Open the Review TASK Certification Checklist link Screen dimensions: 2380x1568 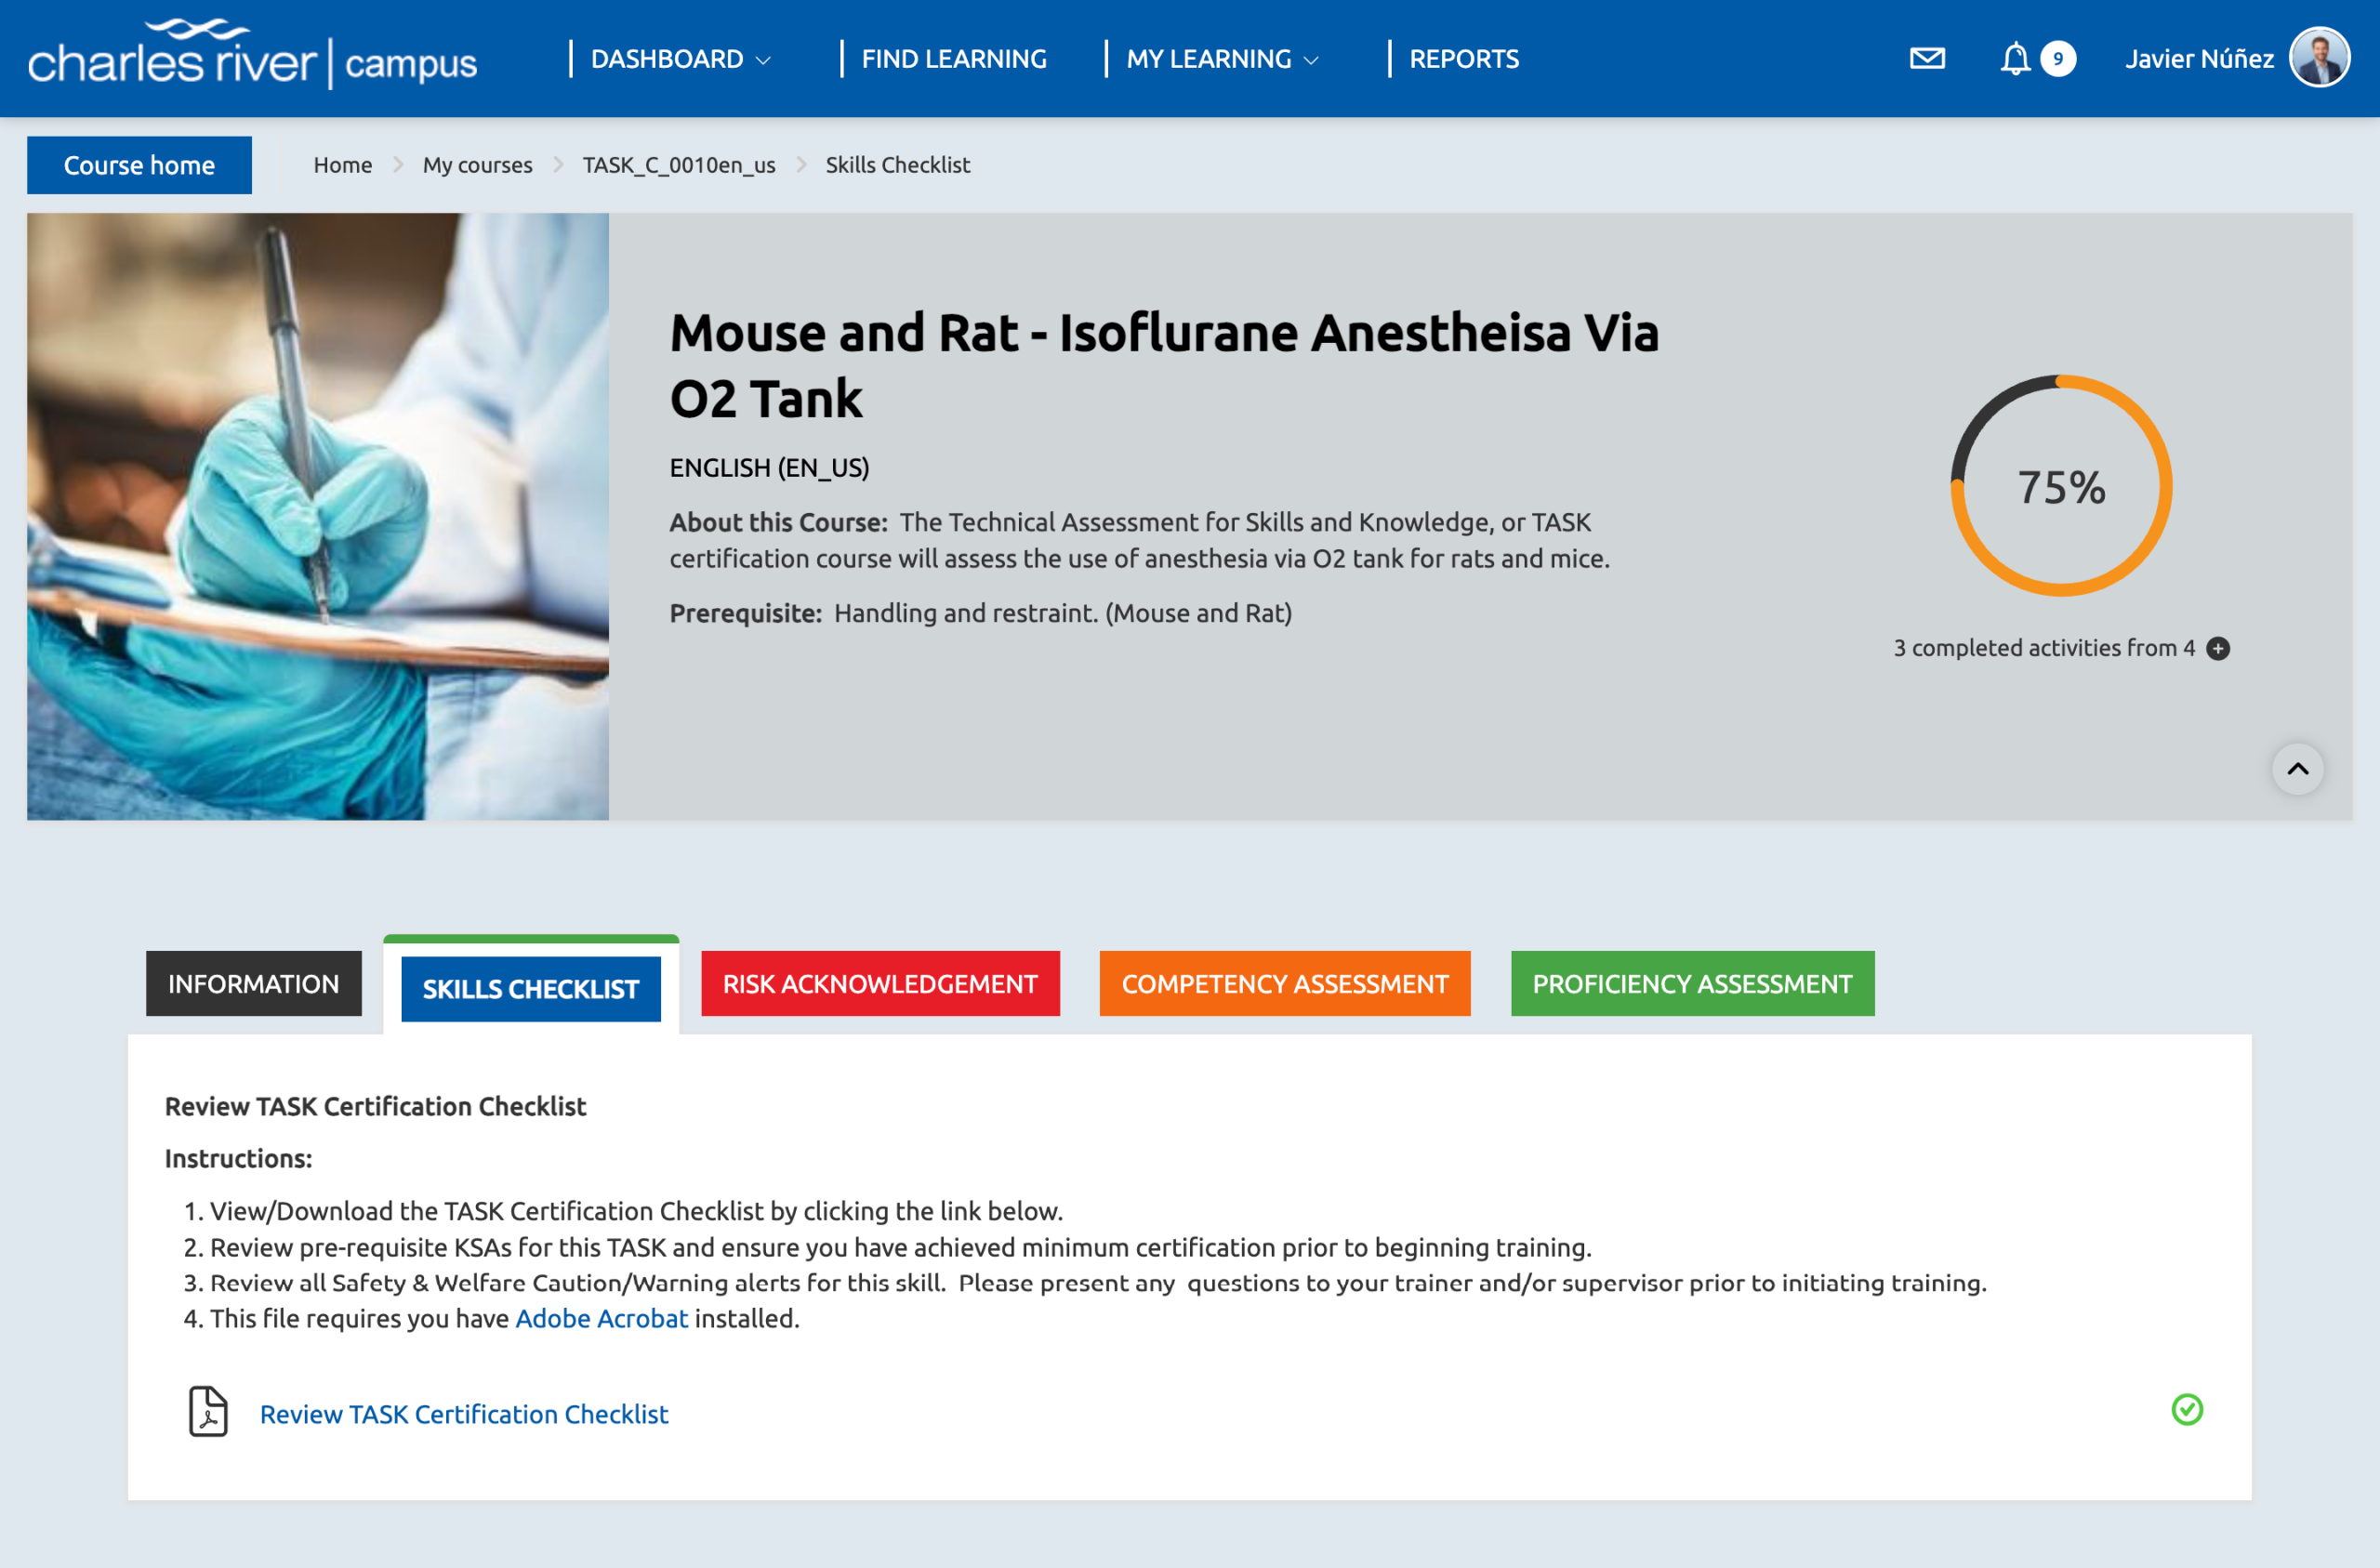pos(464,1413)
